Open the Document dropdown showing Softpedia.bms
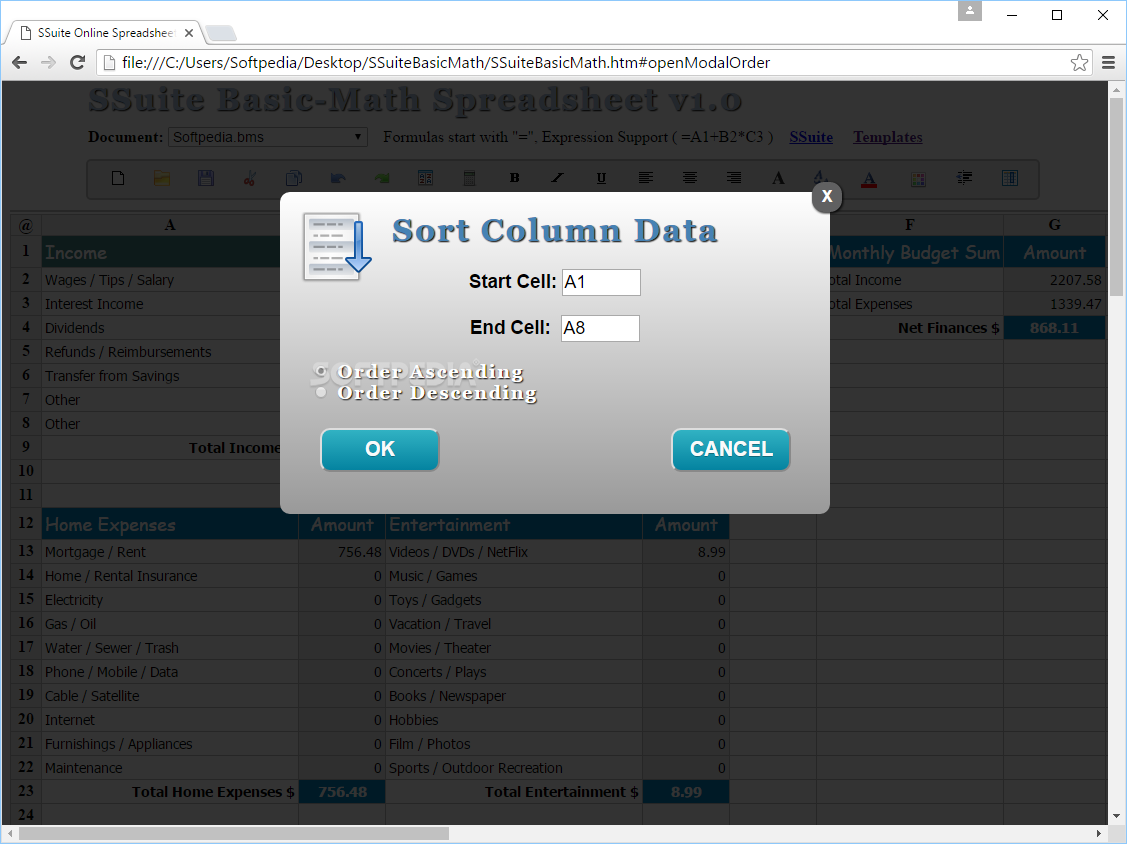This screenshot has width=1127, height=844. pyautogui.click(x=267, y=137)
